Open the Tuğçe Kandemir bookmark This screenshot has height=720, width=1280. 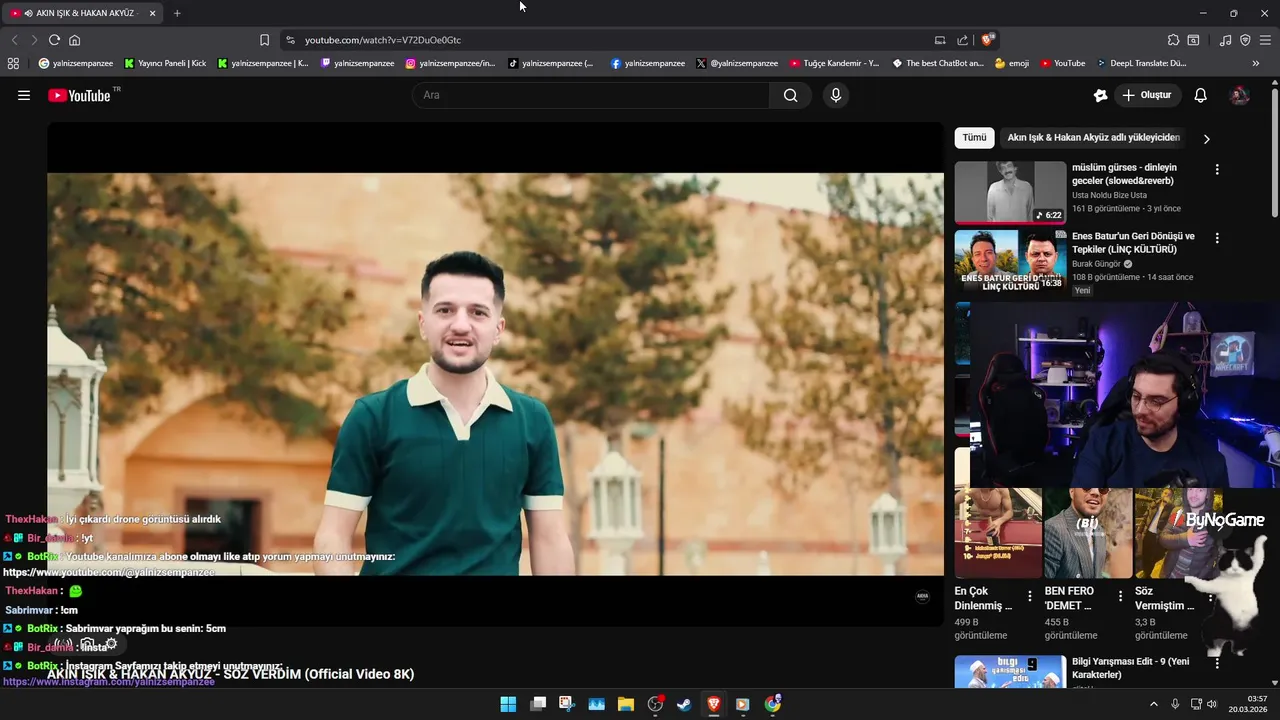click(x=834, y=63)
